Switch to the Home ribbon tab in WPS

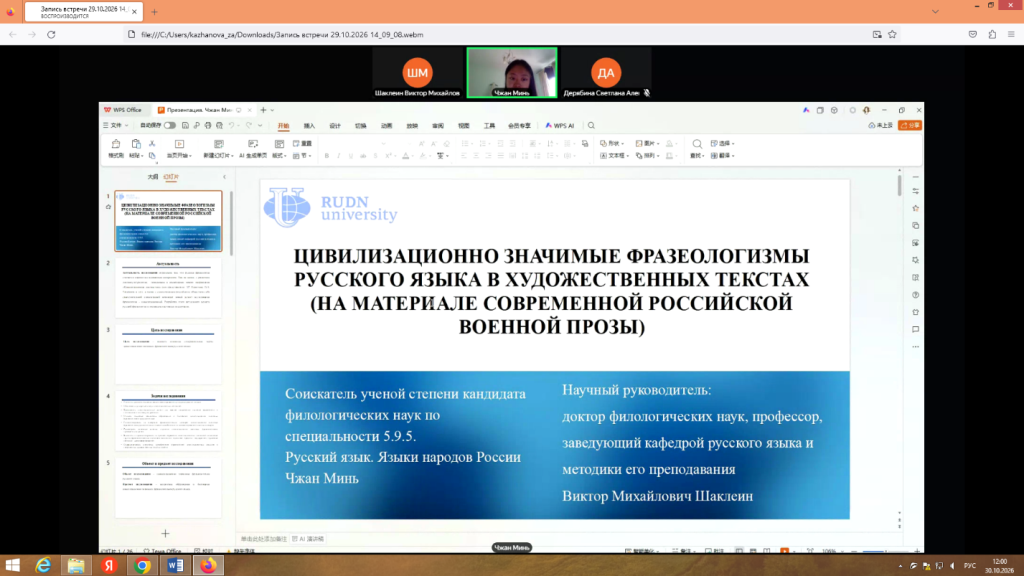click(283, 125)
